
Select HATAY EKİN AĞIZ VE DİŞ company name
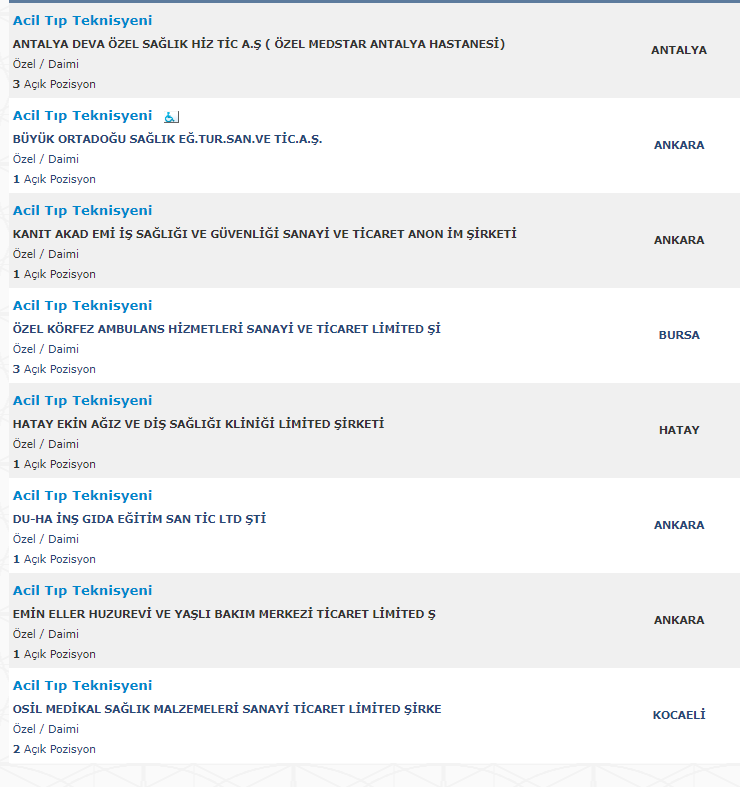pyautogui.click(x=198, y=424)
